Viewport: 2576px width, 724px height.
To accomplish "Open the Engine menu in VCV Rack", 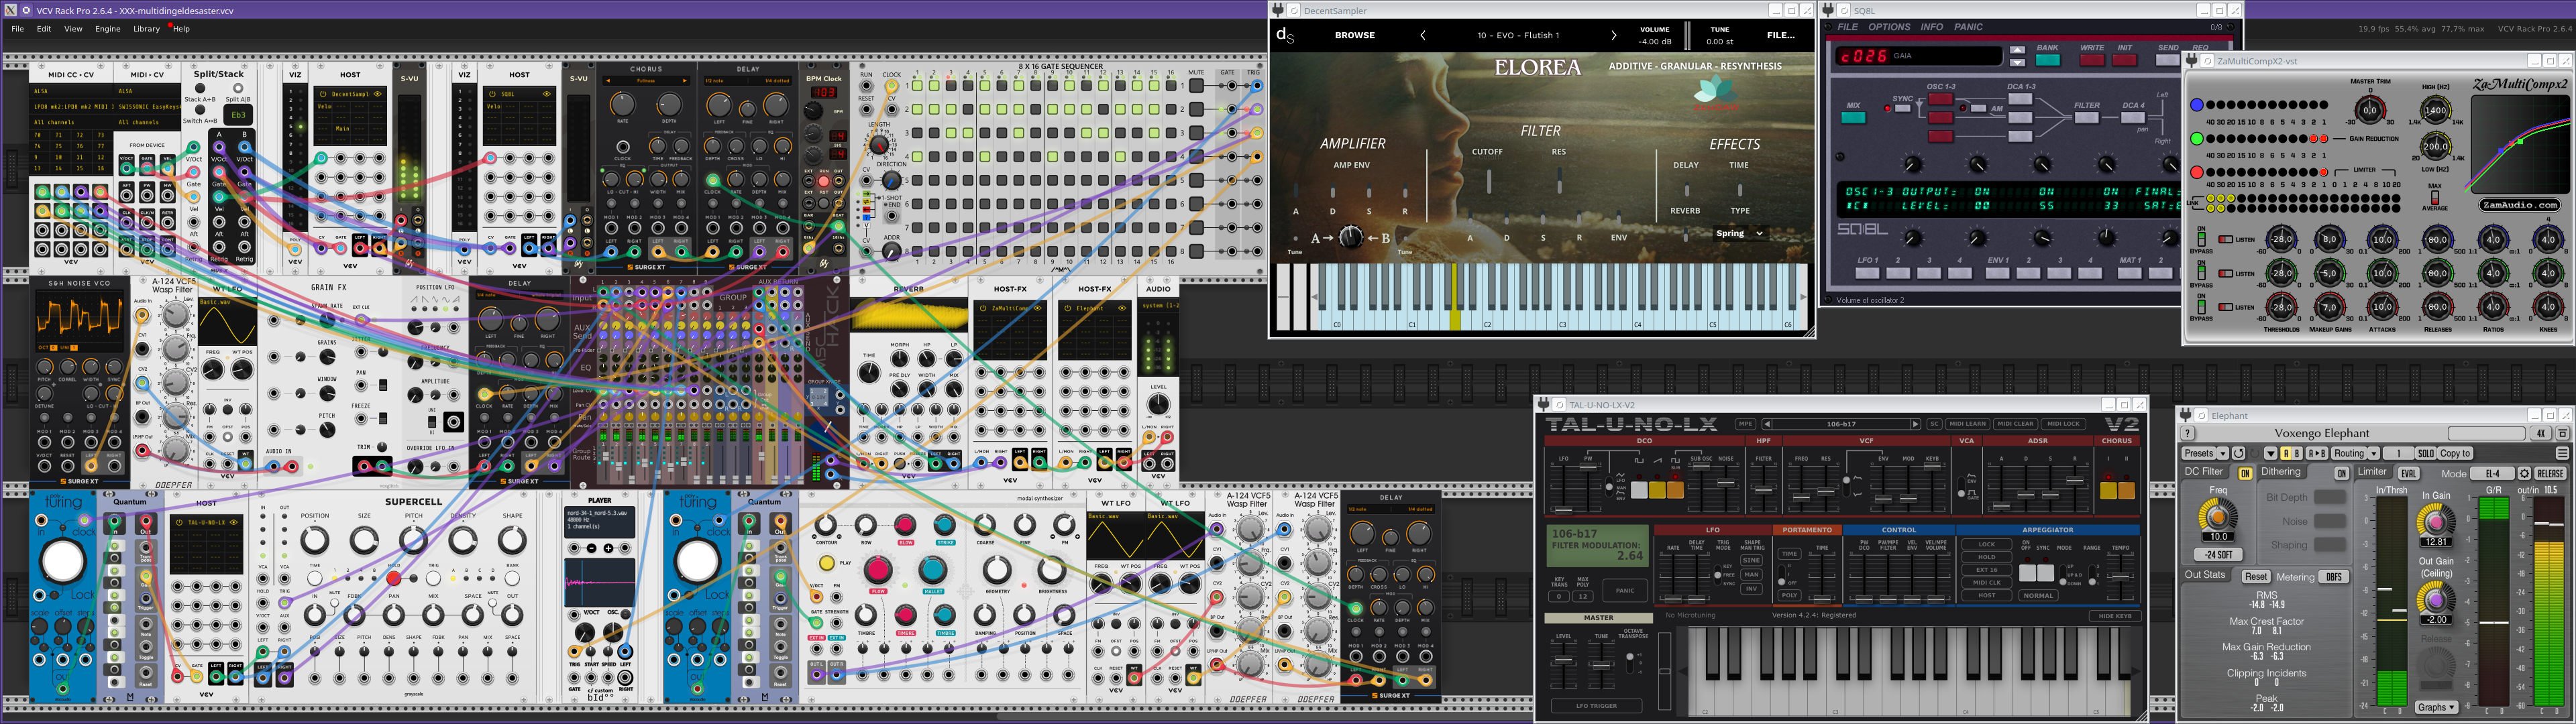I will coord(107,29).
